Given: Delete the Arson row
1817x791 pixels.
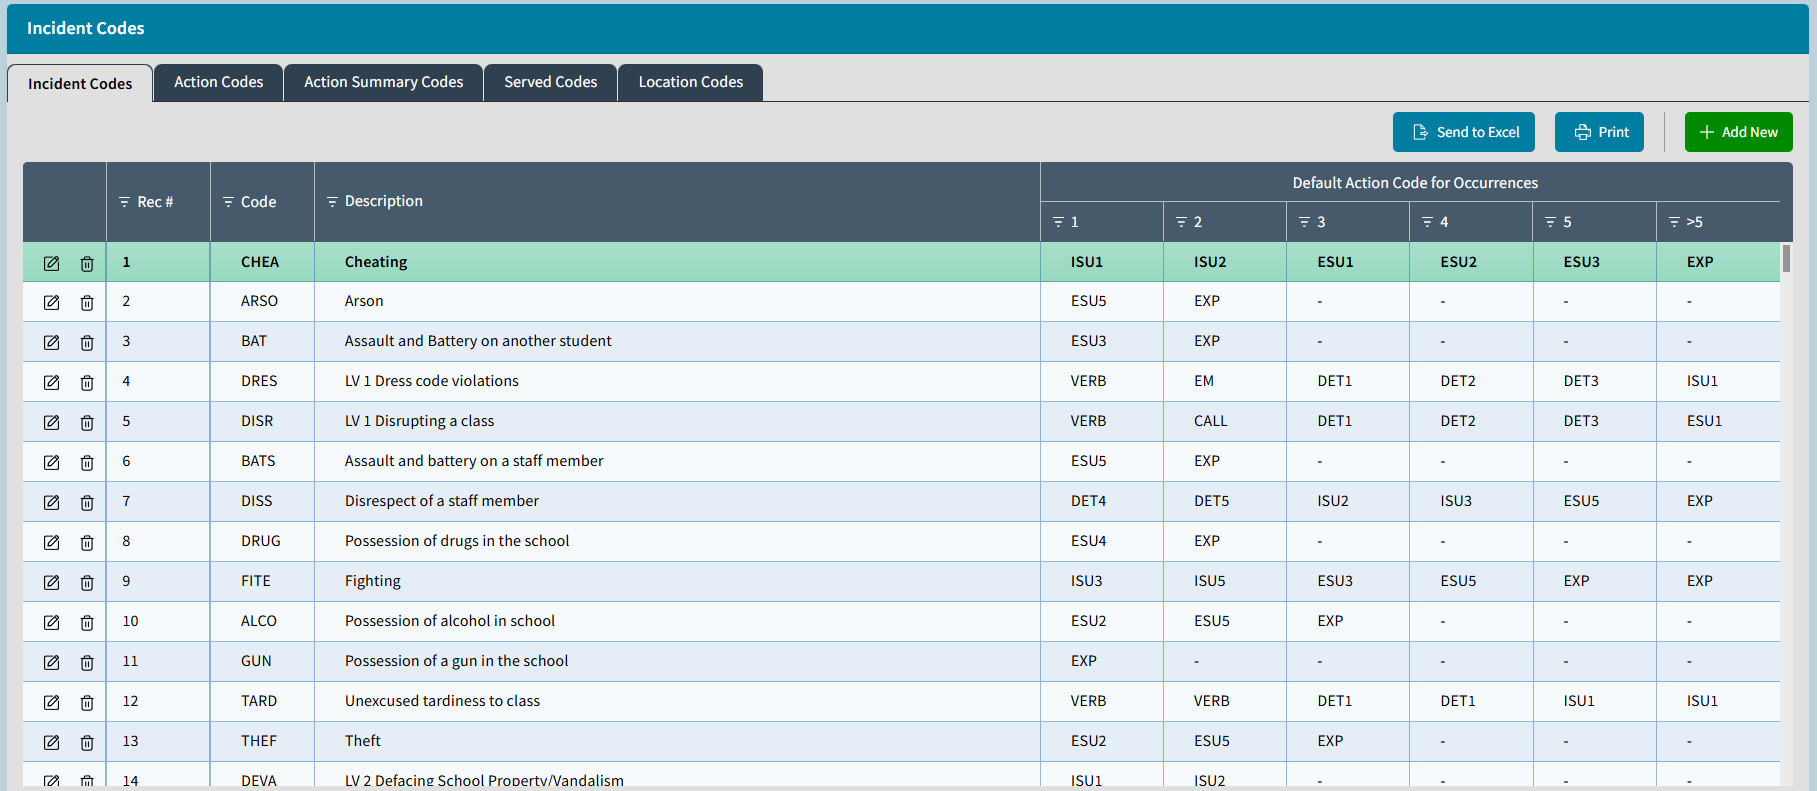Looking at the screenshot, I should point(87,302).
